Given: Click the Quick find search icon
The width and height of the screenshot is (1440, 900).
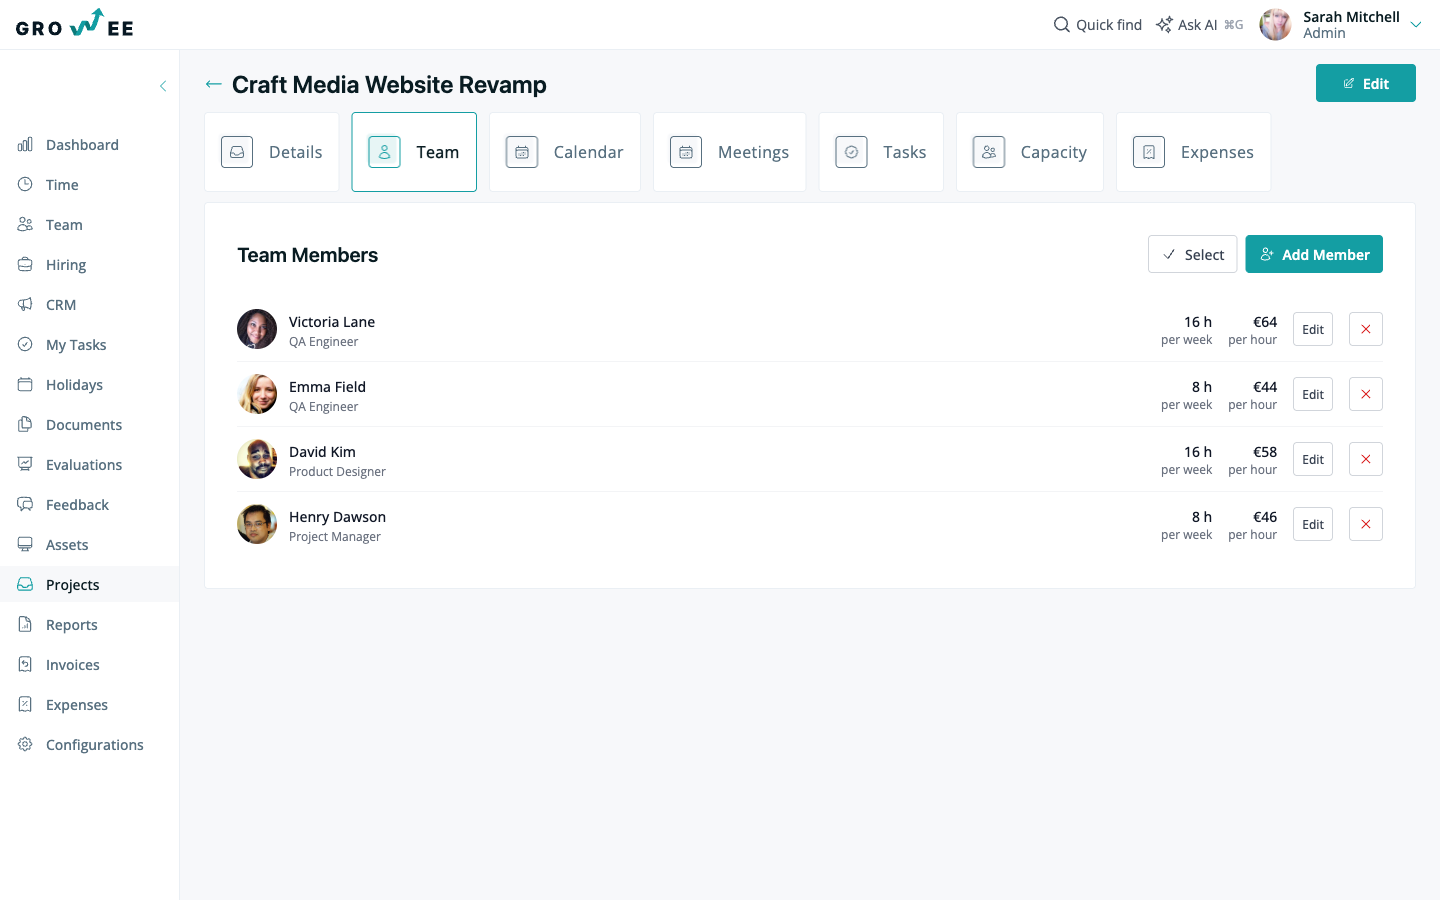Looking at the screenshot, I should click(x=1062, y=24).
